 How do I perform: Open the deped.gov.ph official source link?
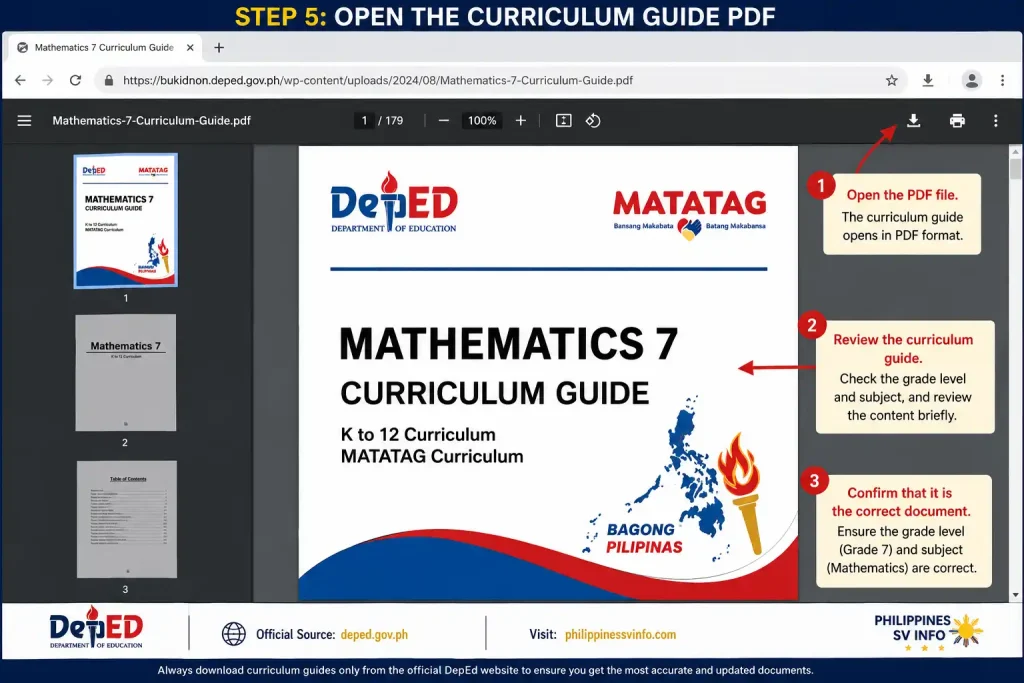click(x=374, y=634)
